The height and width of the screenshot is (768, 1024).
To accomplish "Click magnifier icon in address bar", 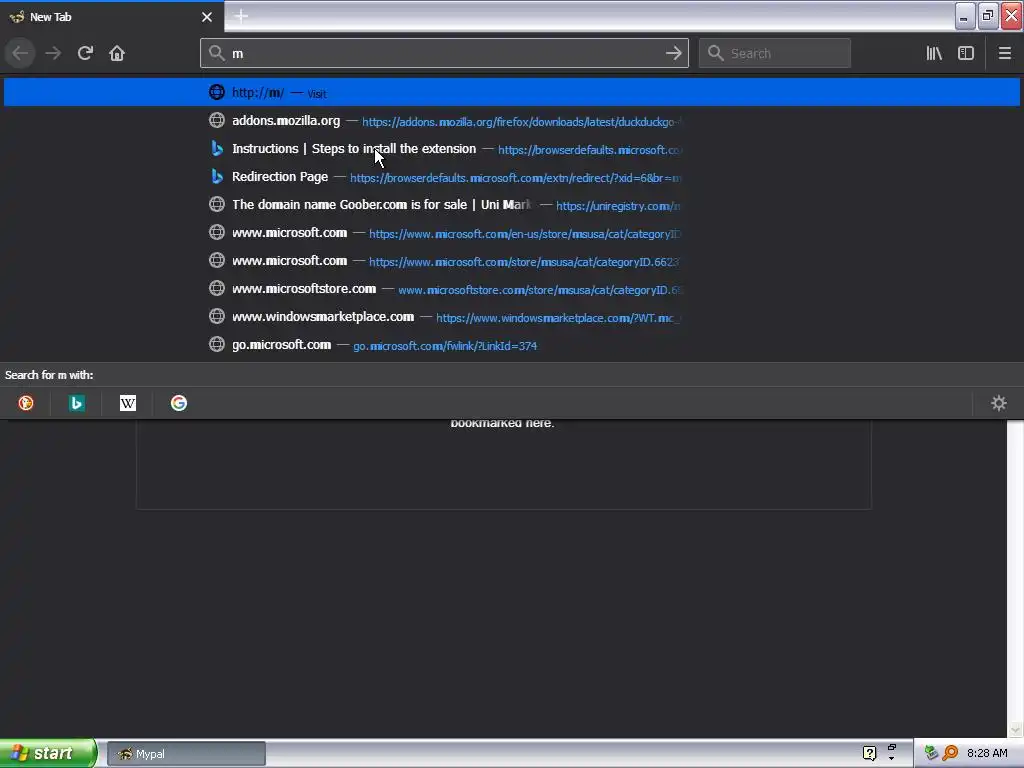I will (217, 53).
